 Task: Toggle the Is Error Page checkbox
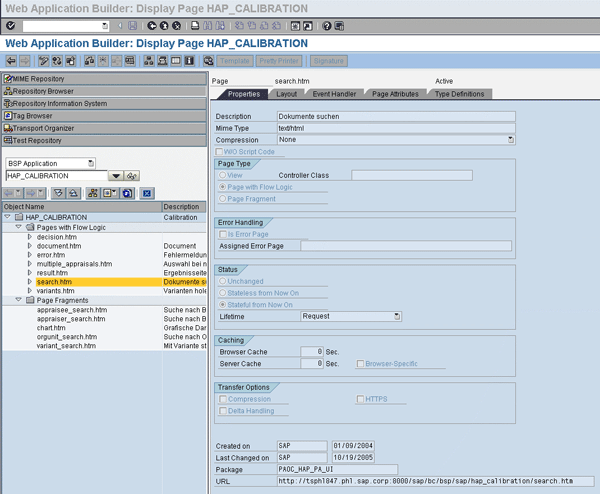click(x=222, y=233)
